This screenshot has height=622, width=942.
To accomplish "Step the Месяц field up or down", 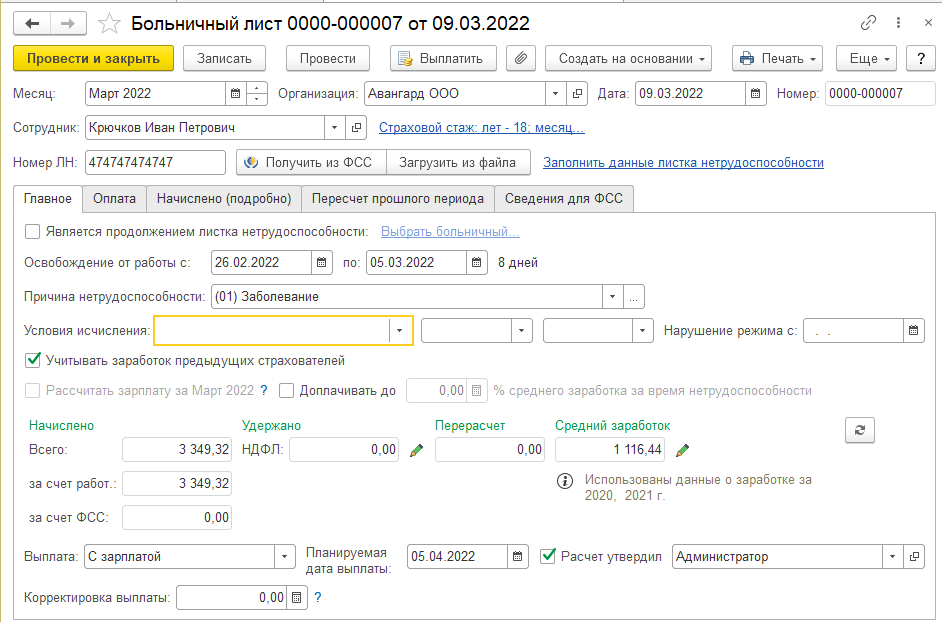I will (x=256, y=94).
